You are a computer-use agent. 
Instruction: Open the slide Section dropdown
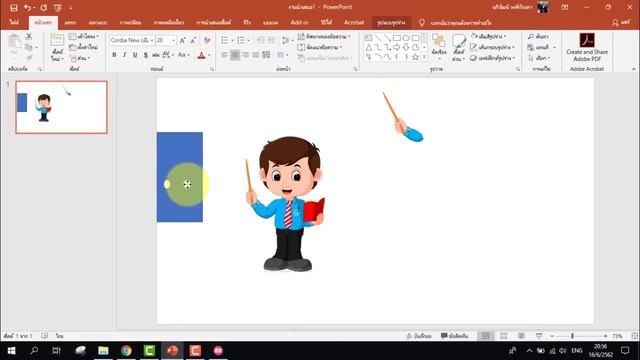pos(80,58)
